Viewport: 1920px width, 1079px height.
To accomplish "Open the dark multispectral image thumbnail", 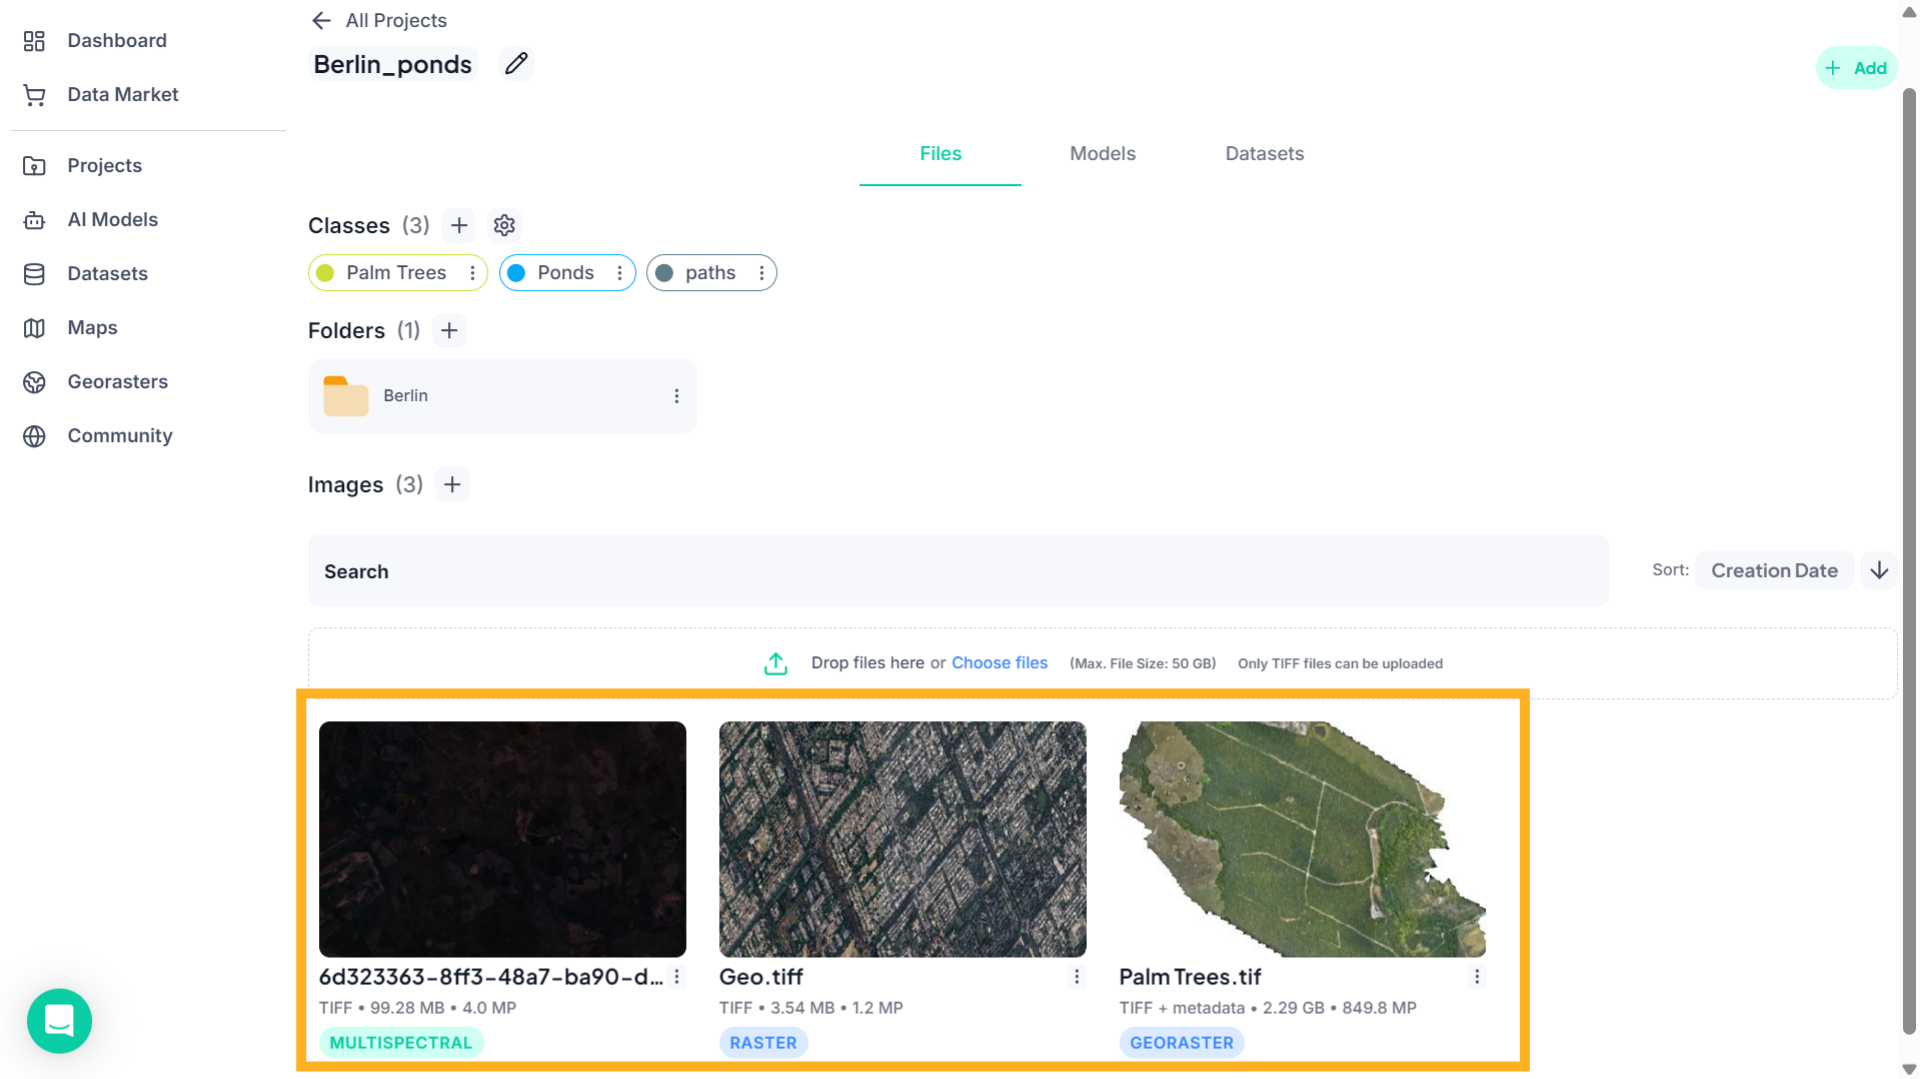I will 502,839.
